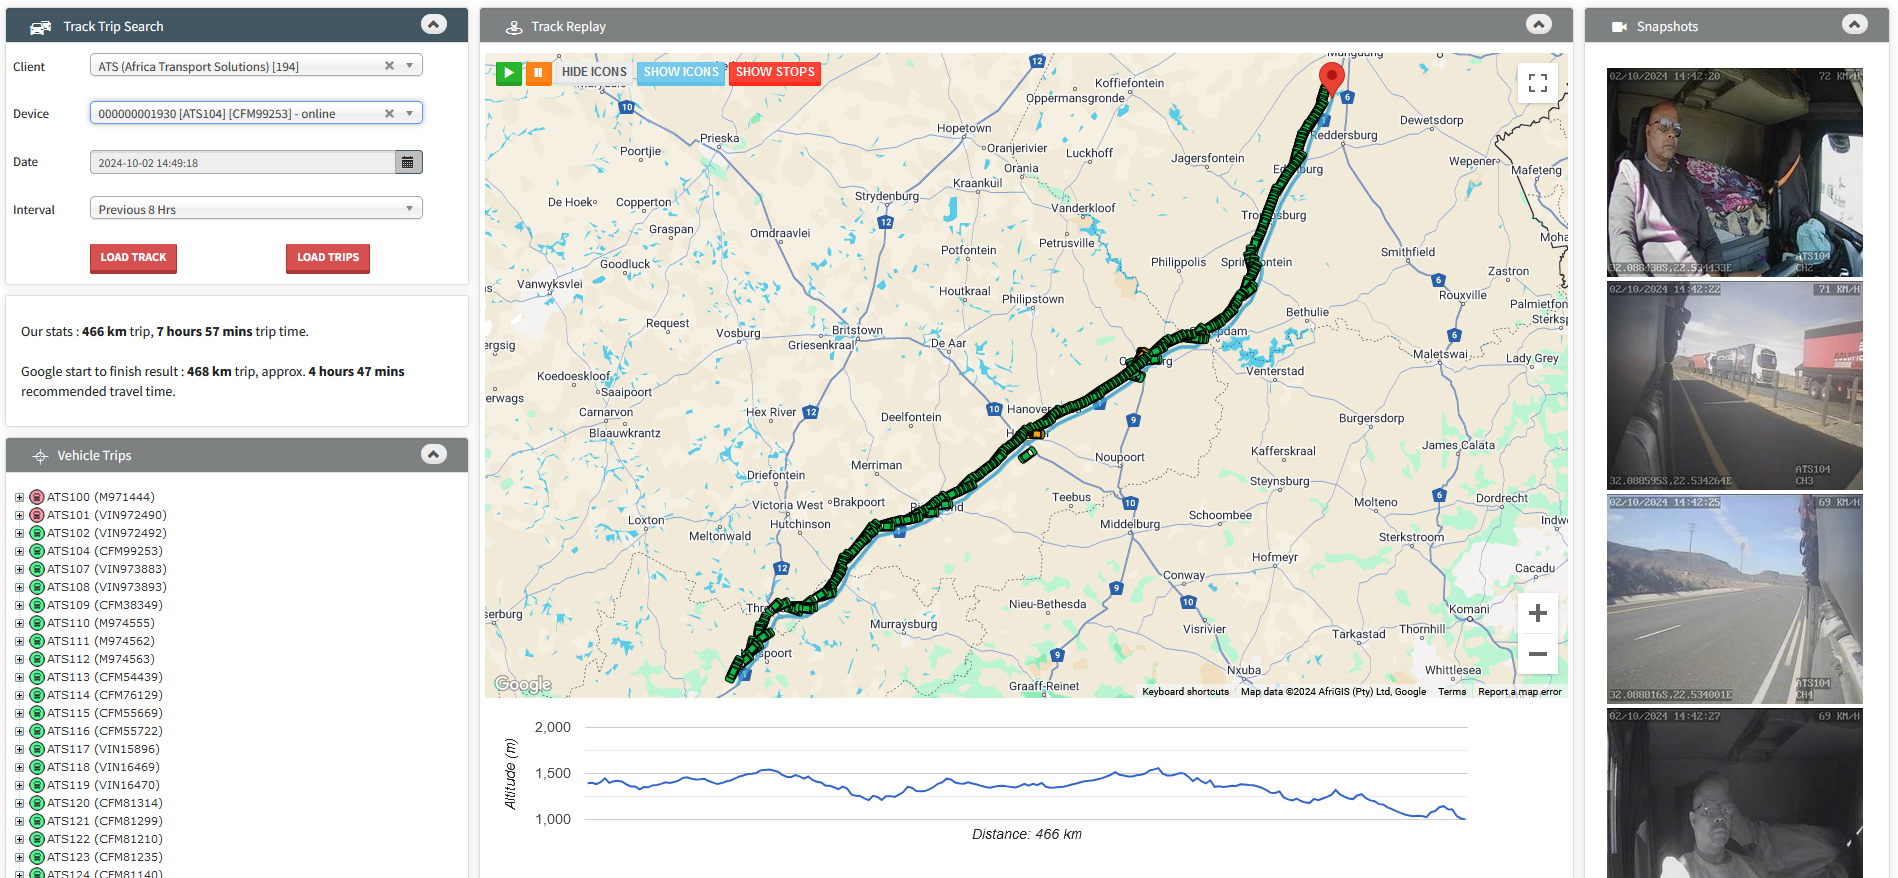The width and height of the screenshot is (1898, 878).
Task: Click SHOW ICONS button on map
Action: (681, 72)
